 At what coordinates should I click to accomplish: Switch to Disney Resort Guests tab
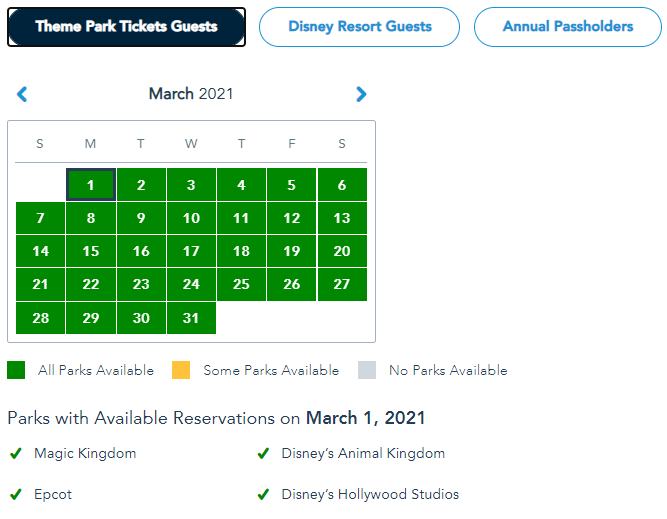coord(360,27)
